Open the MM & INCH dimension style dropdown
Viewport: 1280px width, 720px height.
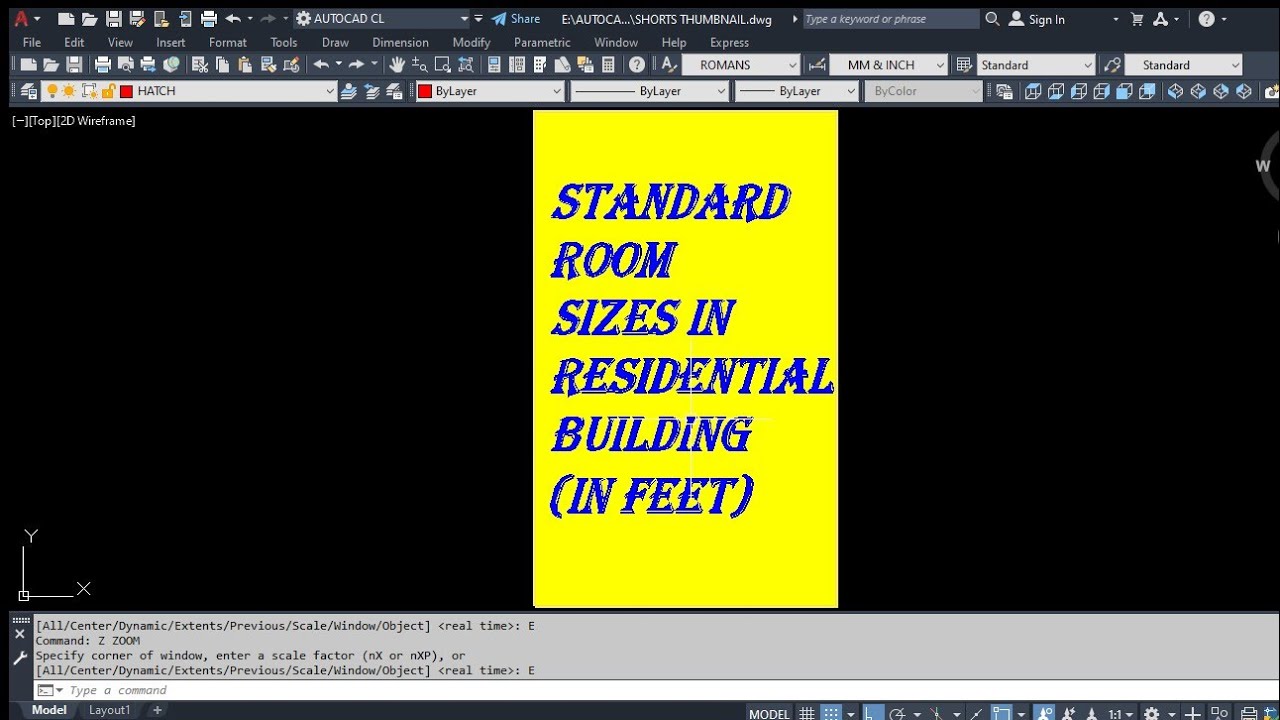tap(888, 65)
